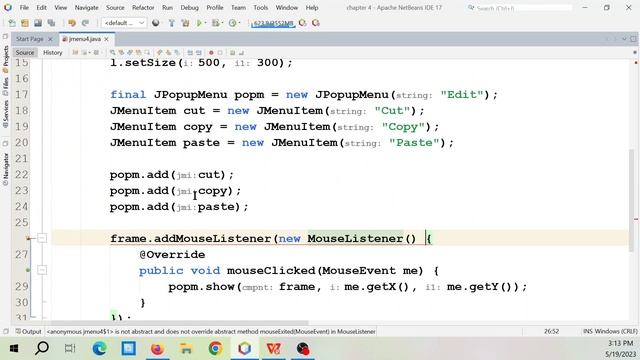Open the Navigate menu

[x=86, y=7]
